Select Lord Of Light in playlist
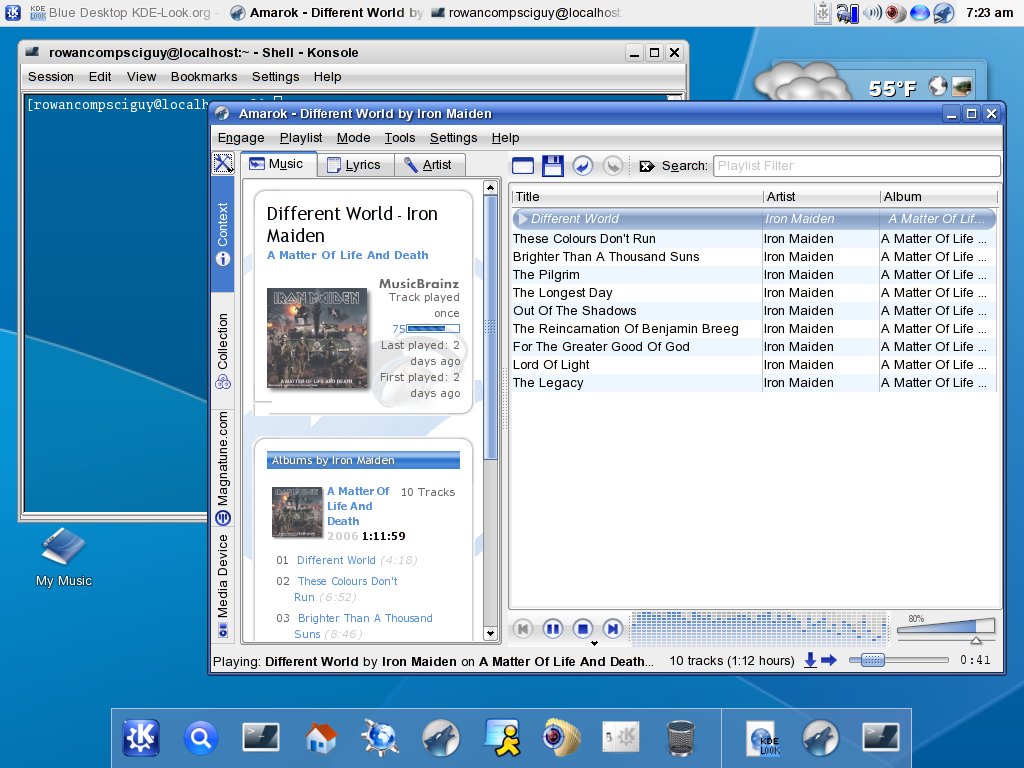1024x768 pixels. (754, 365)
